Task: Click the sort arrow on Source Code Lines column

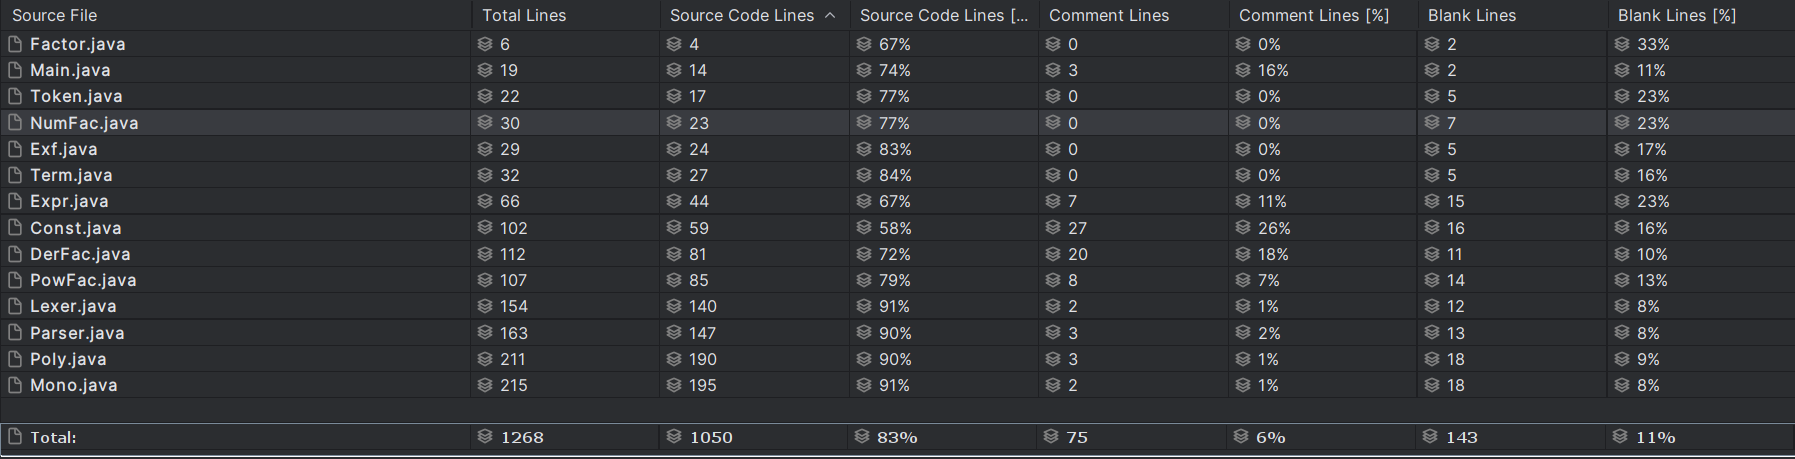Action: click(830, 15)
